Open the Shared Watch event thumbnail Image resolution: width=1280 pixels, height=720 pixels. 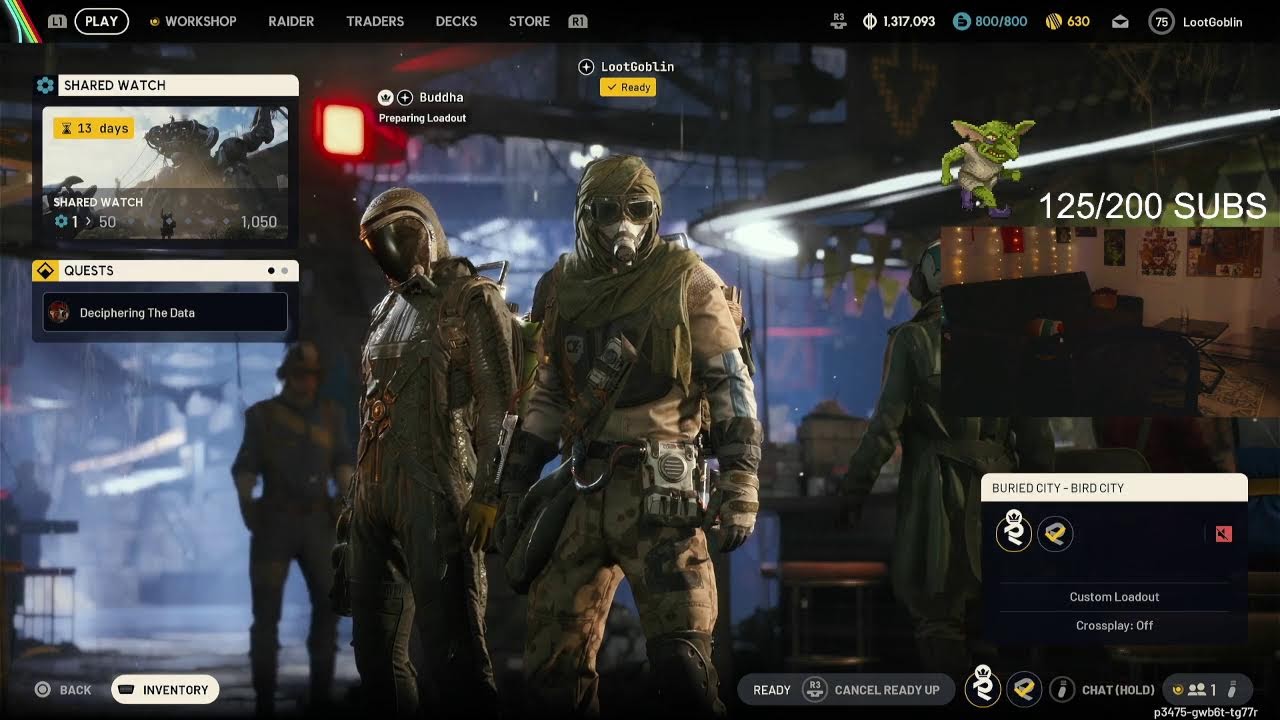point(165,173)
